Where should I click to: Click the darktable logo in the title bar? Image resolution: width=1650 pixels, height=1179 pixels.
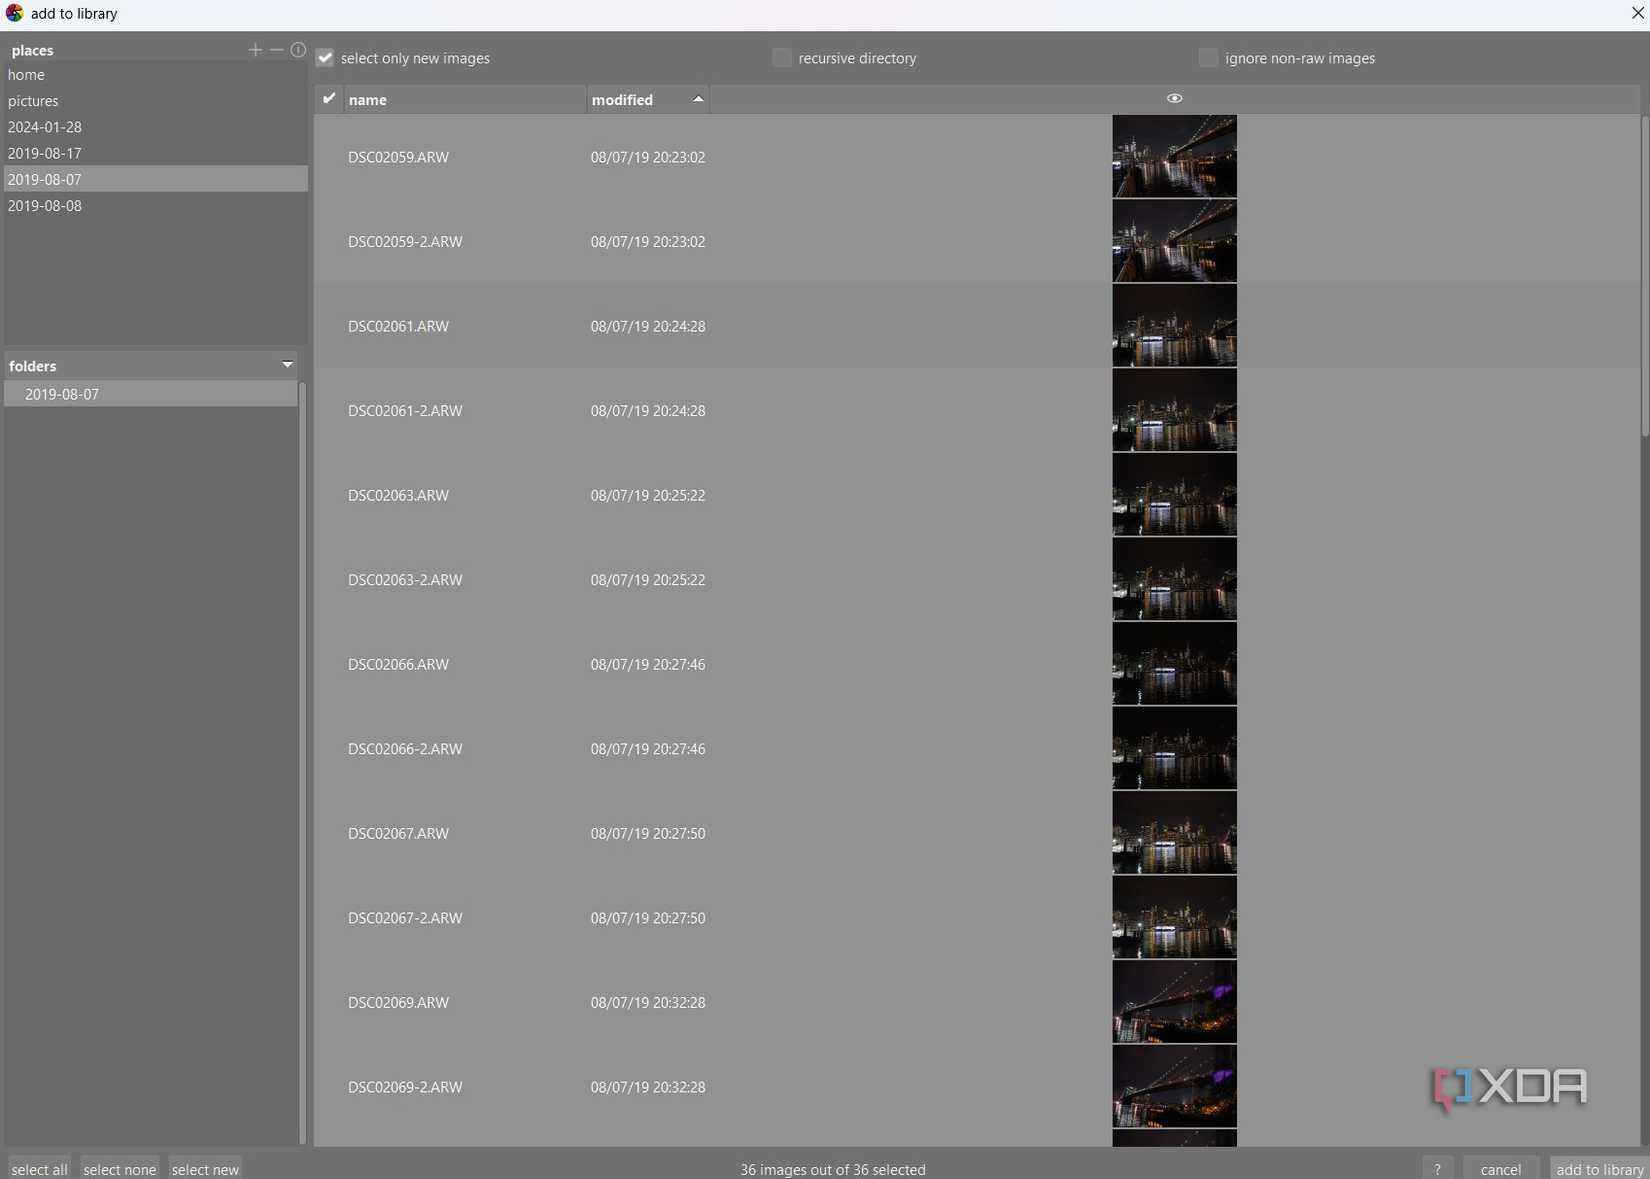pyautogui.click(x=15, y=13)
